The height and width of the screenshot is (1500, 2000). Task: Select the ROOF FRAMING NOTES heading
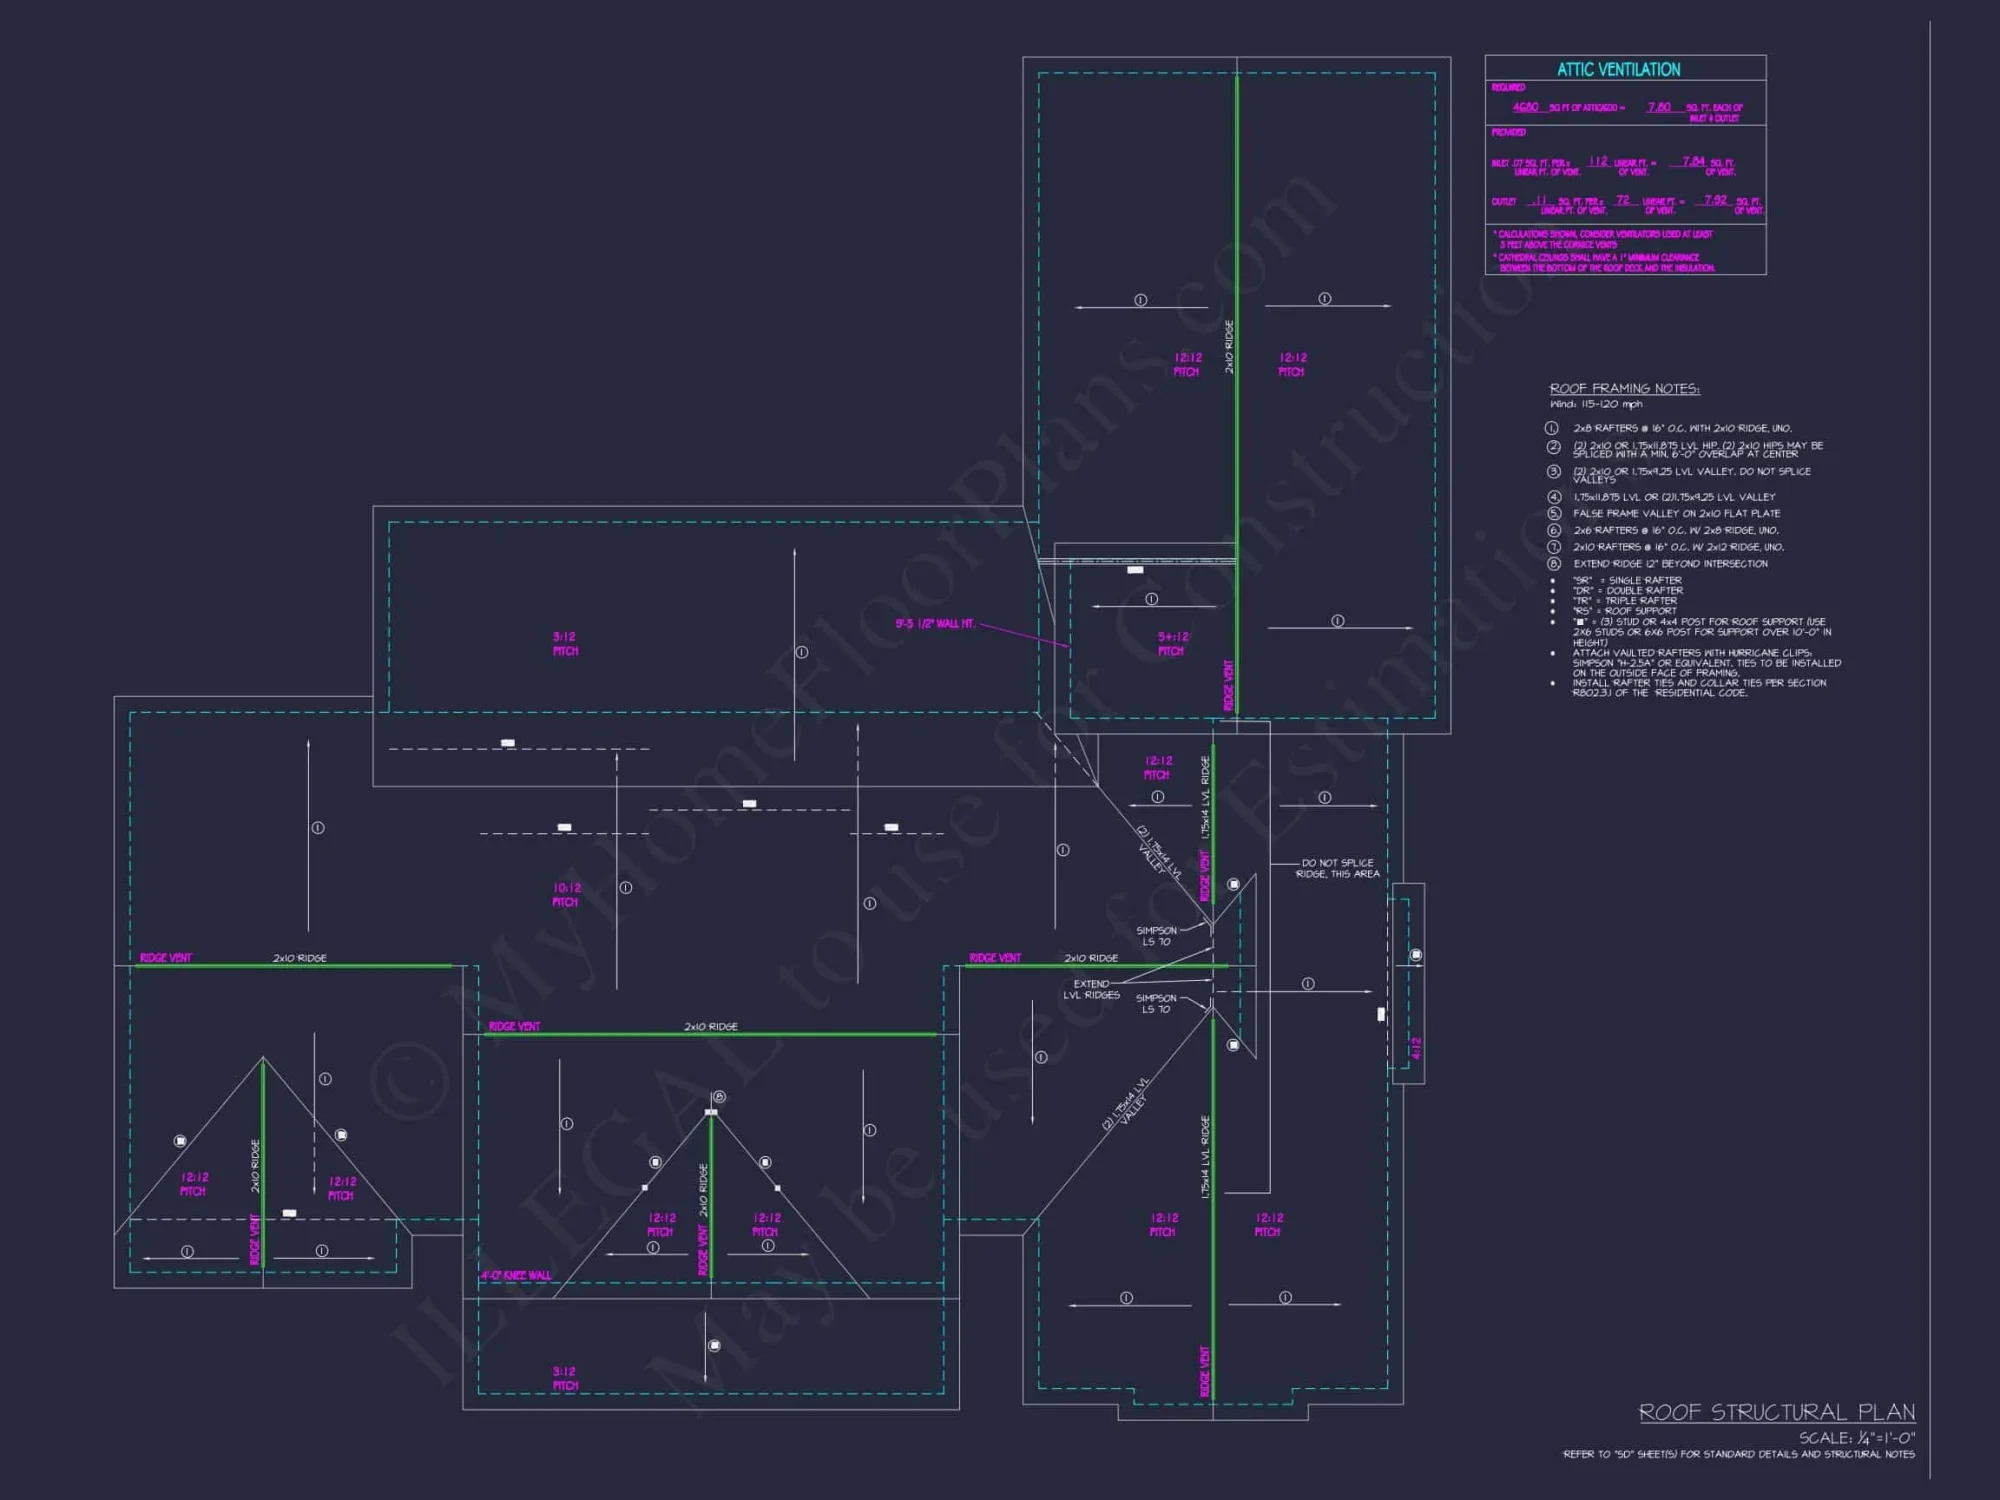[1624, 388]
